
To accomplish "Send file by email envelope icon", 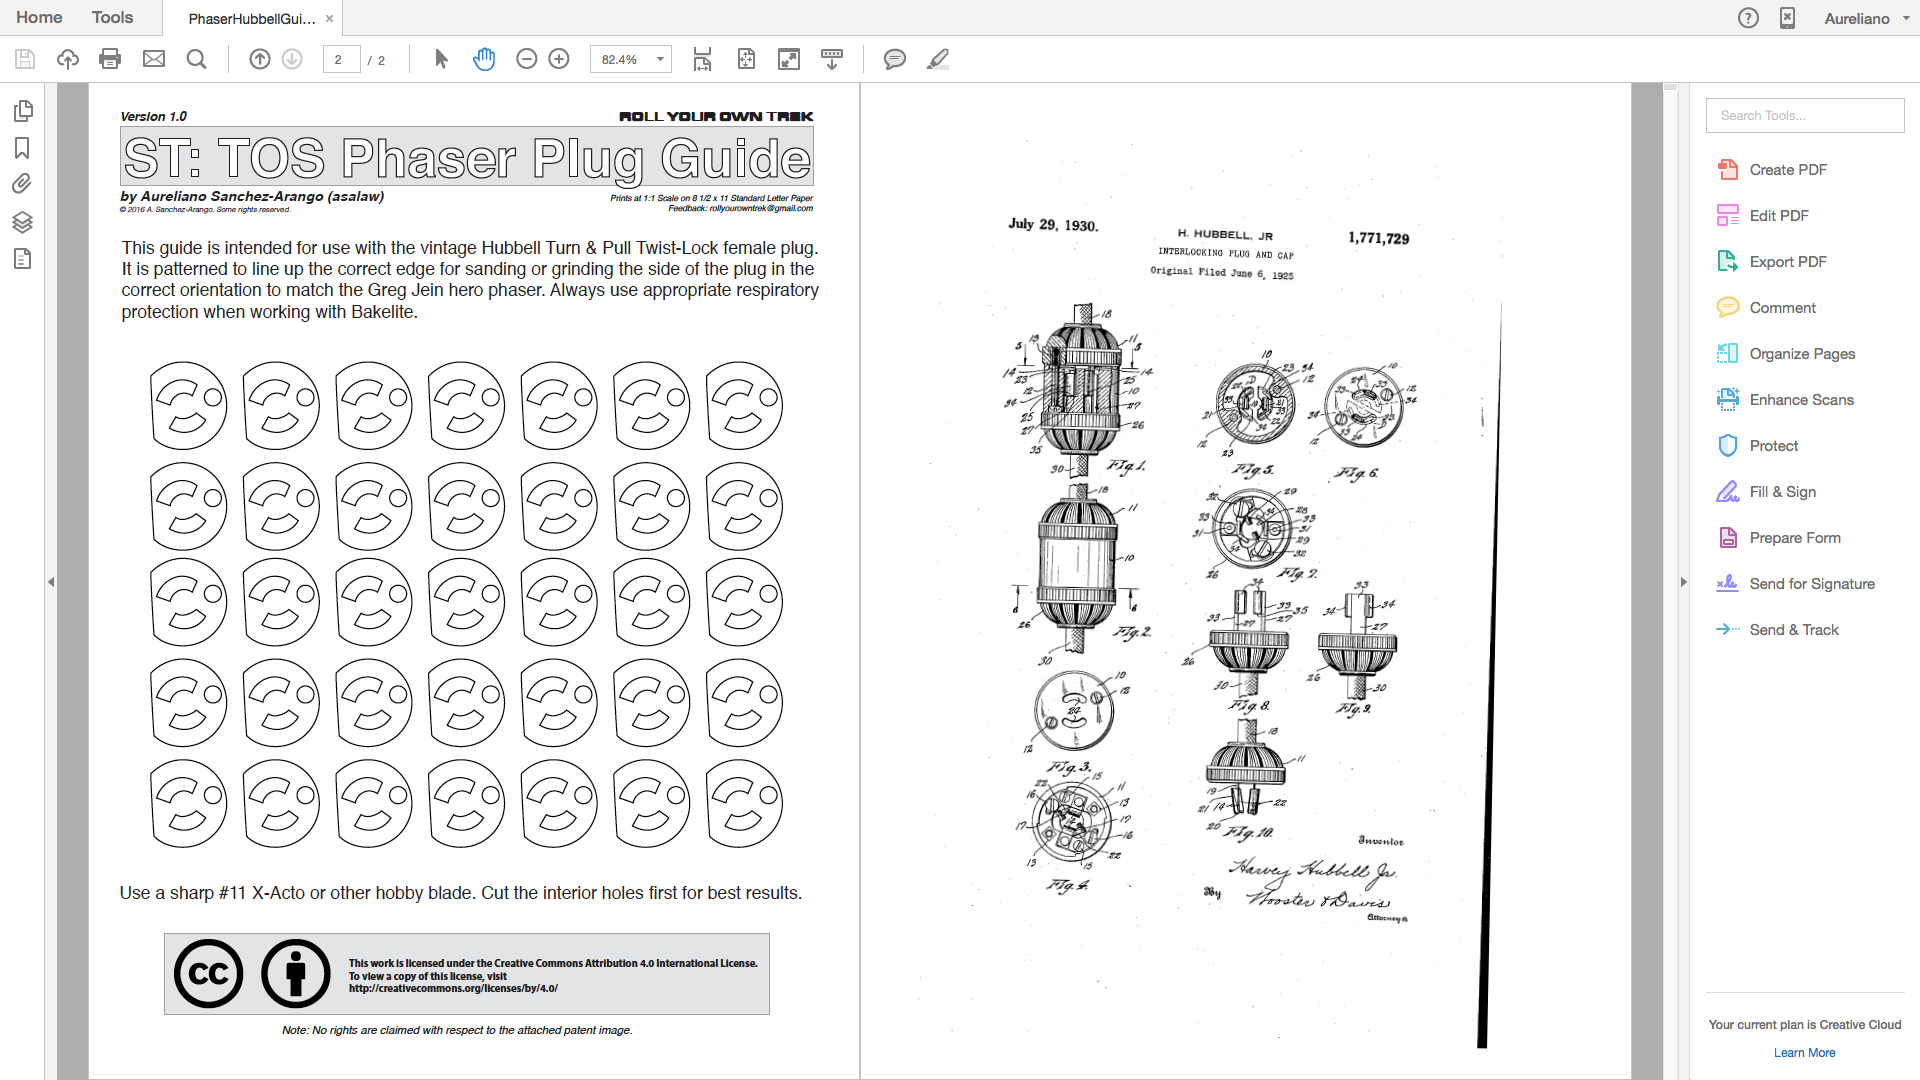I will pos(154,60).
